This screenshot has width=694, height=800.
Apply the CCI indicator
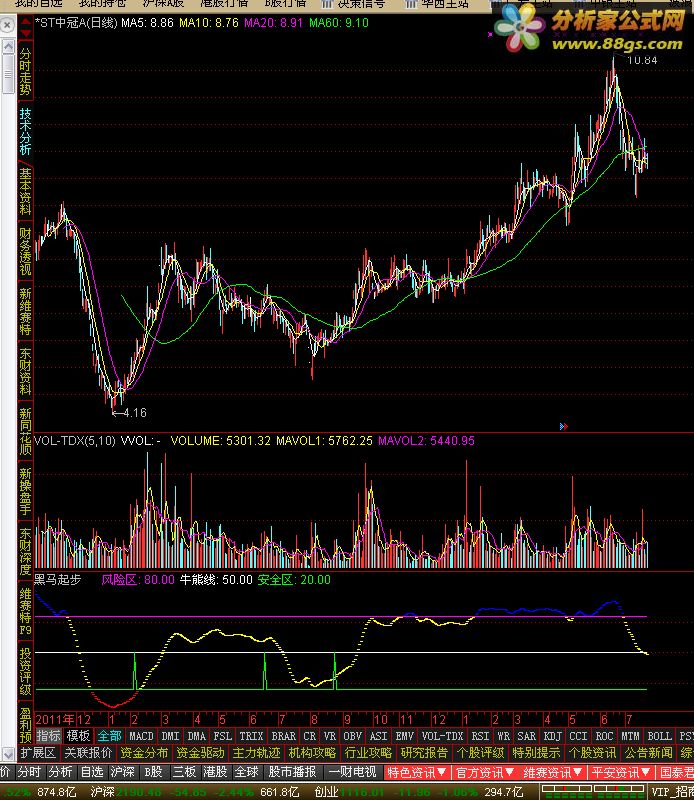pyautogui.click(x=578, y=736)
